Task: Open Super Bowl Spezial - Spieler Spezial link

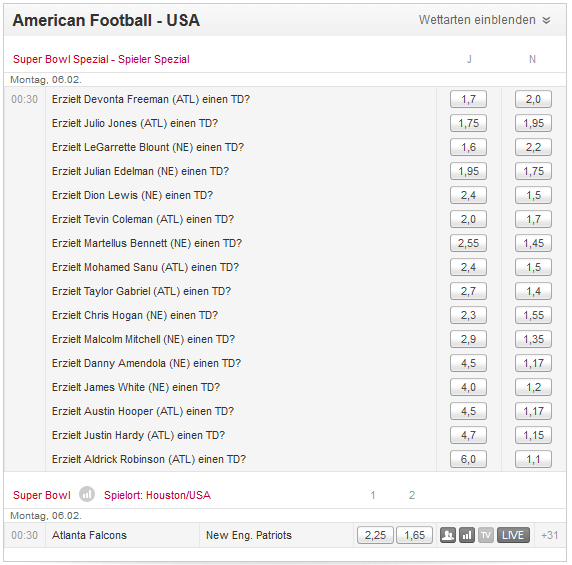Action: tap(101, 59)
